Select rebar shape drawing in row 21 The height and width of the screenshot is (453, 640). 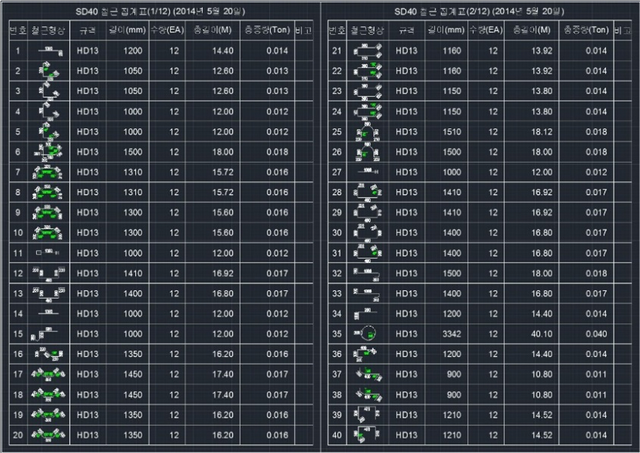pyautogui.click(x=368, y=51)
